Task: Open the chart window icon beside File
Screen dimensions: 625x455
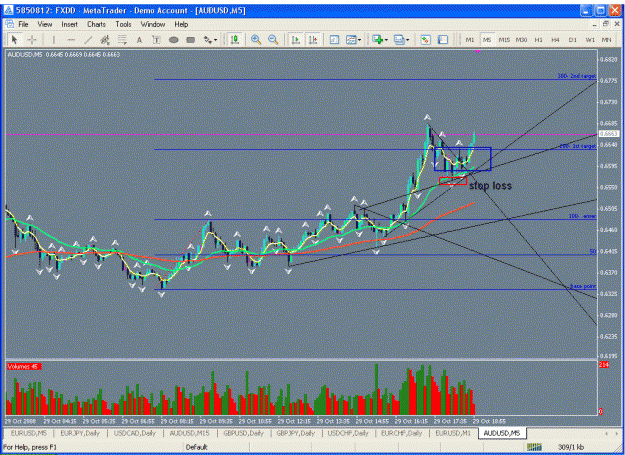Action: click(x=10, y=24)
